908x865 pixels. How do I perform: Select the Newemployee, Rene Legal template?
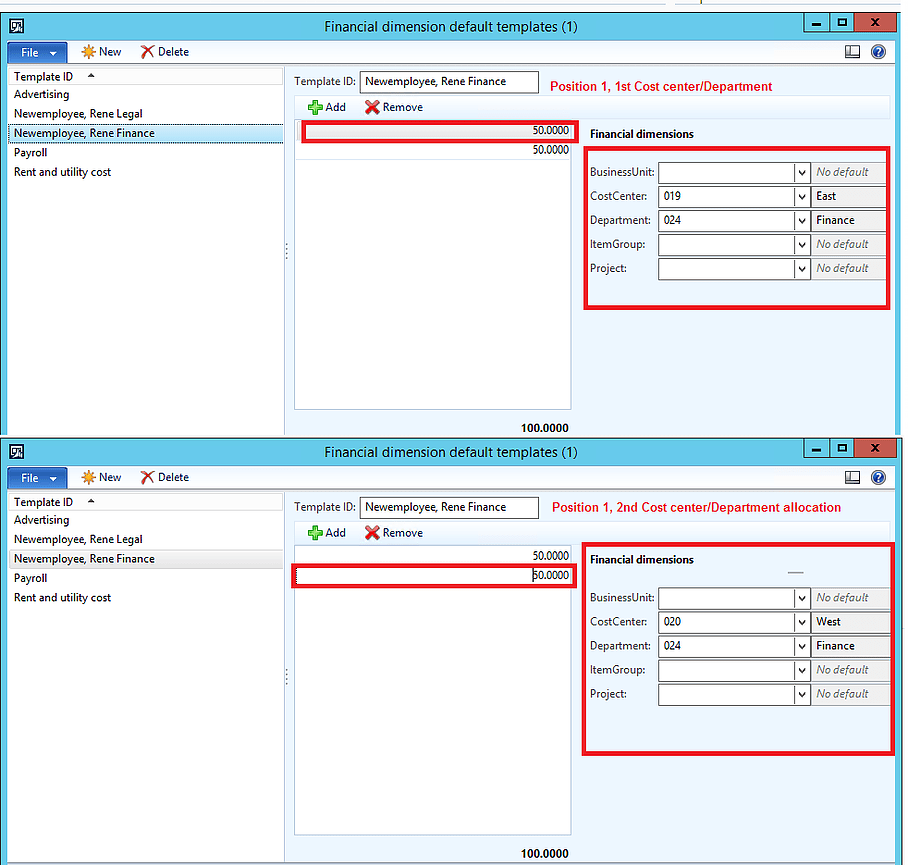[x=75, y=113]
